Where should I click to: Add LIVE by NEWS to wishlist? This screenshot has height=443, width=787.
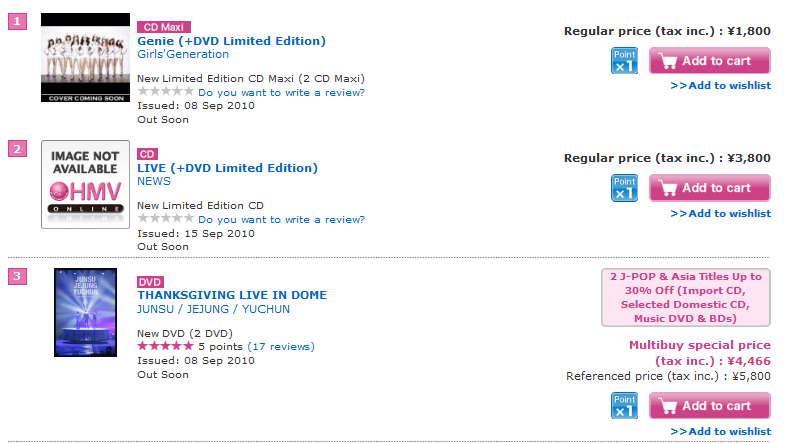coord(721,213)
